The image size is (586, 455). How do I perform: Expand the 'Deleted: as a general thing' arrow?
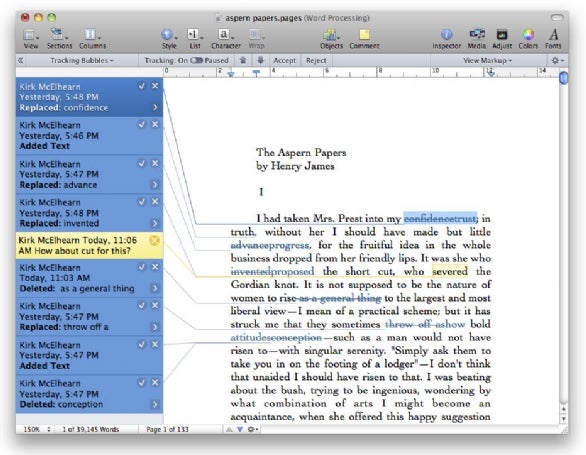tap(155, 288)
